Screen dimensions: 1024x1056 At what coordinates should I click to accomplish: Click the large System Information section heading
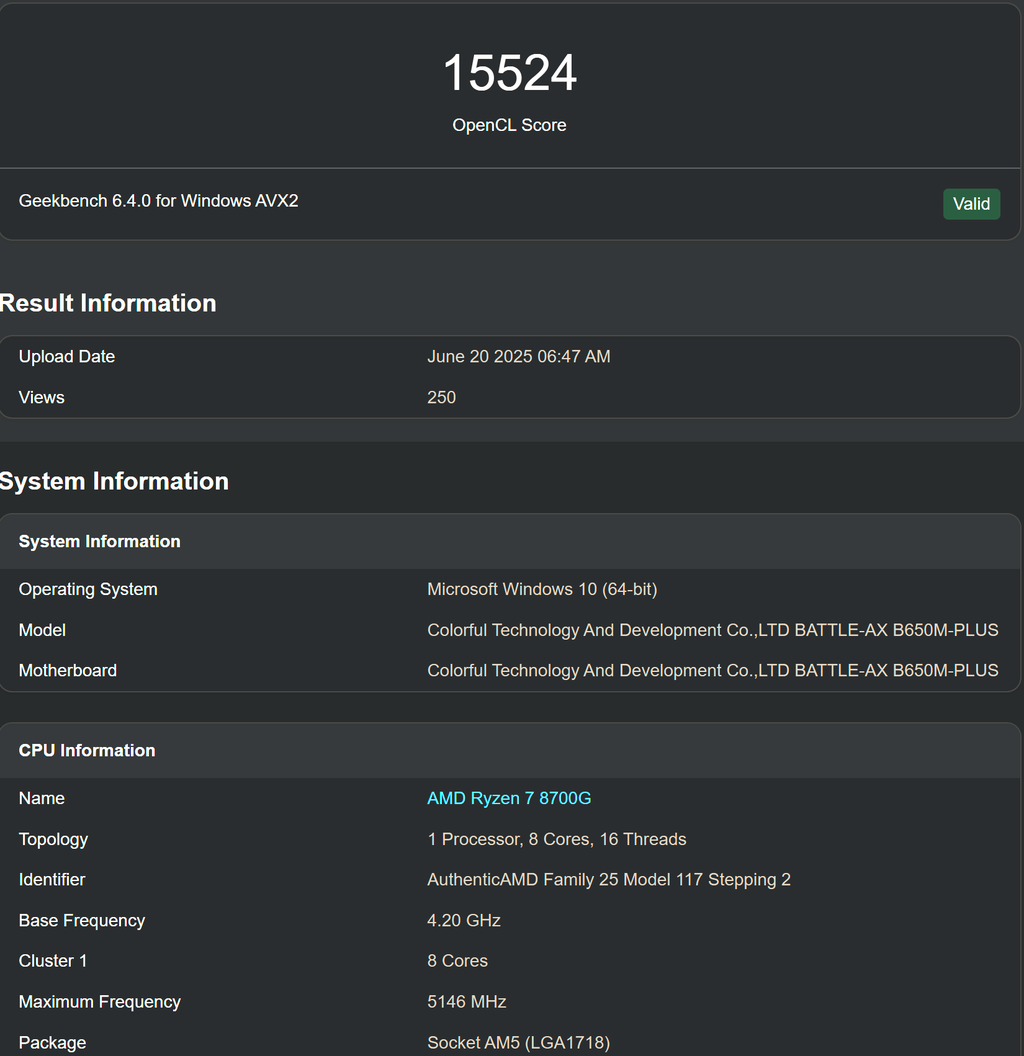coord(114,481)
